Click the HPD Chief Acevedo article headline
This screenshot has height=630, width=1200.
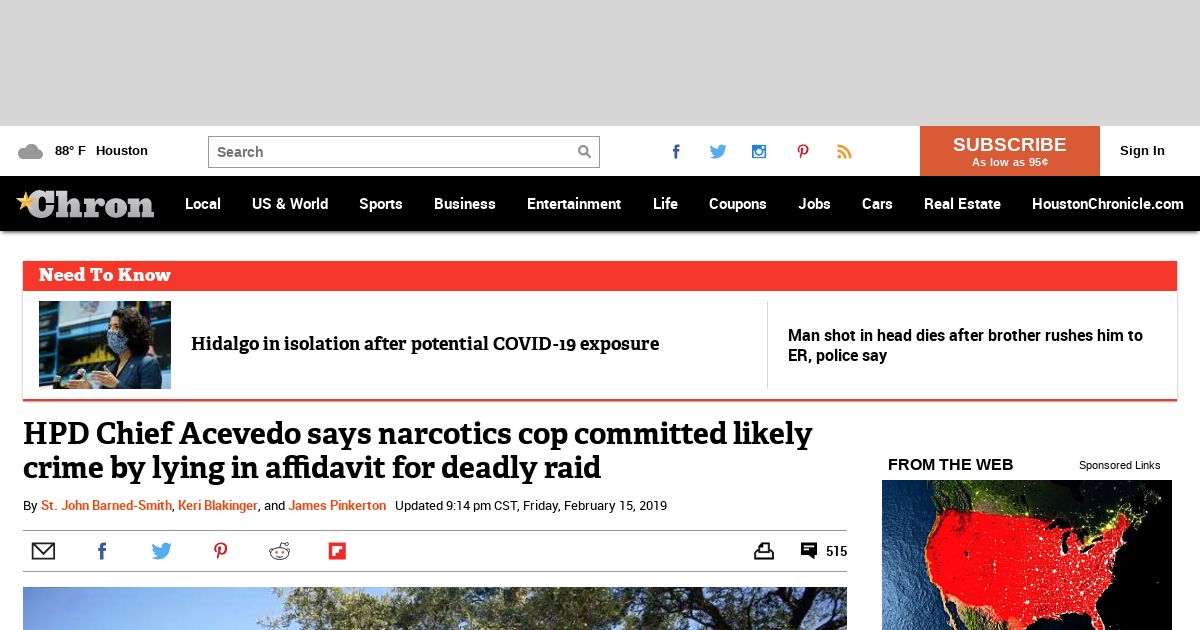pos(418,450)
